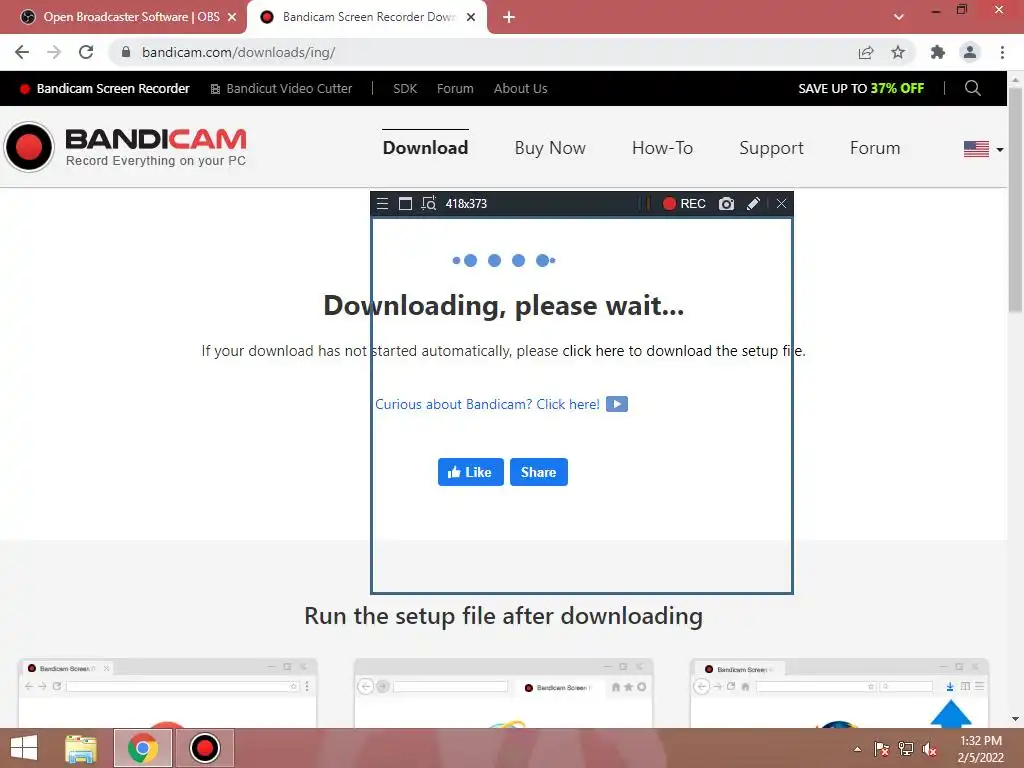The image size is (1024, 768).
Task: Open Action Center flag icon in tray
Action: point(882,749)
